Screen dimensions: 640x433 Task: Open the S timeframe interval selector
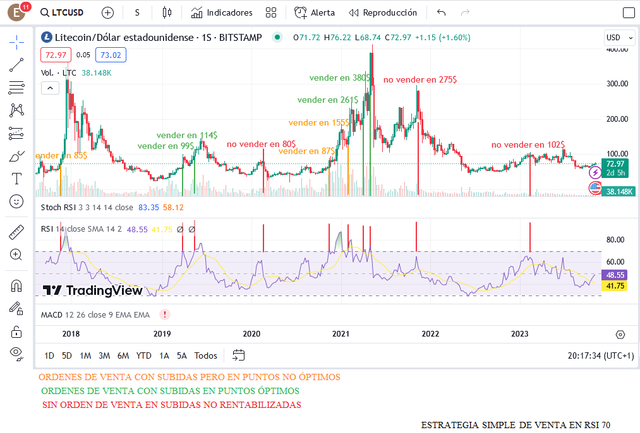[137, 13]
